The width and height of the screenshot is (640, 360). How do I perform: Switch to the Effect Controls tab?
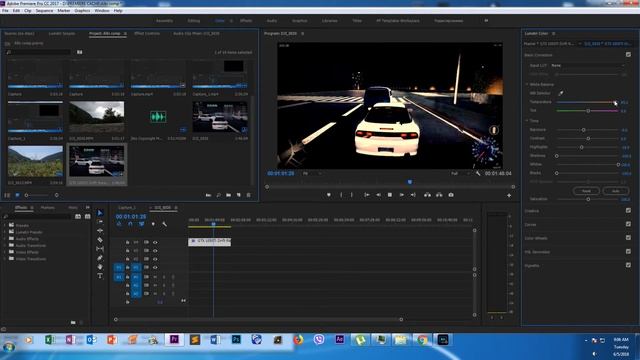coord(147,33)
